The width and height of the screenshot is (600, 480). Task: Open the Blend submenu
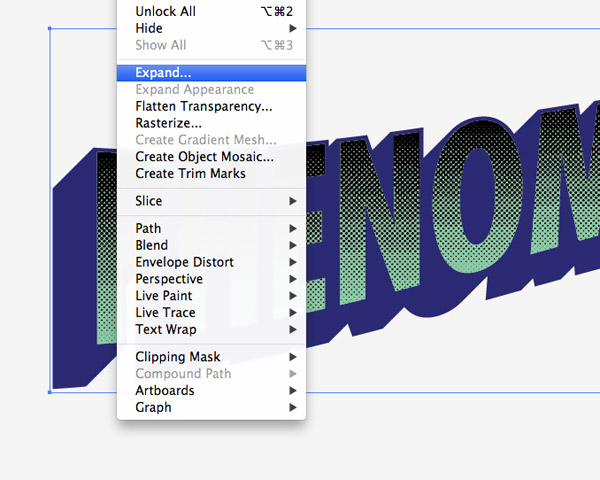coord(211,245)
